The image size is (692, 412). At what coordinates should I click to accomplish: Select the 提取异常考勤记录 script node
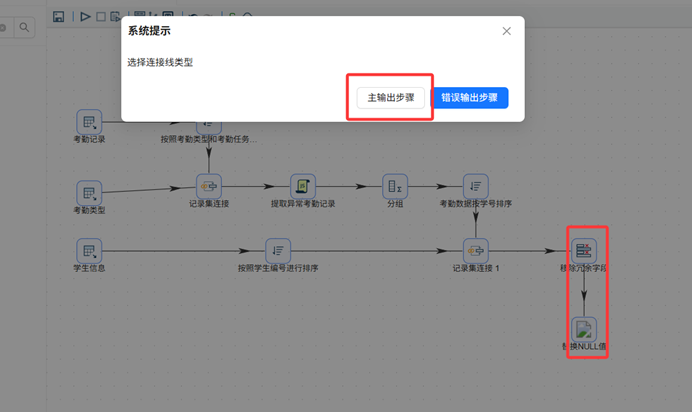point(303,187)
